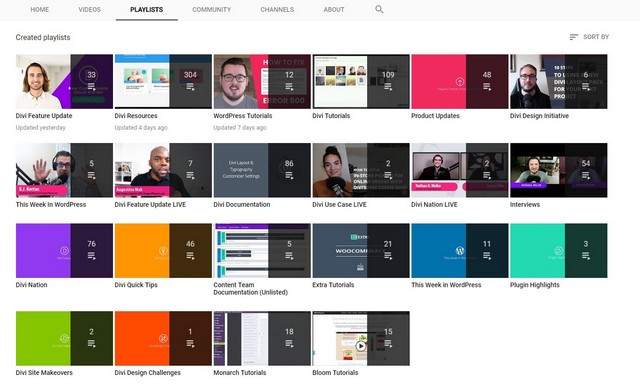
Task: Click the playlist icon under the 15 count
Action: tap(388, 343)
